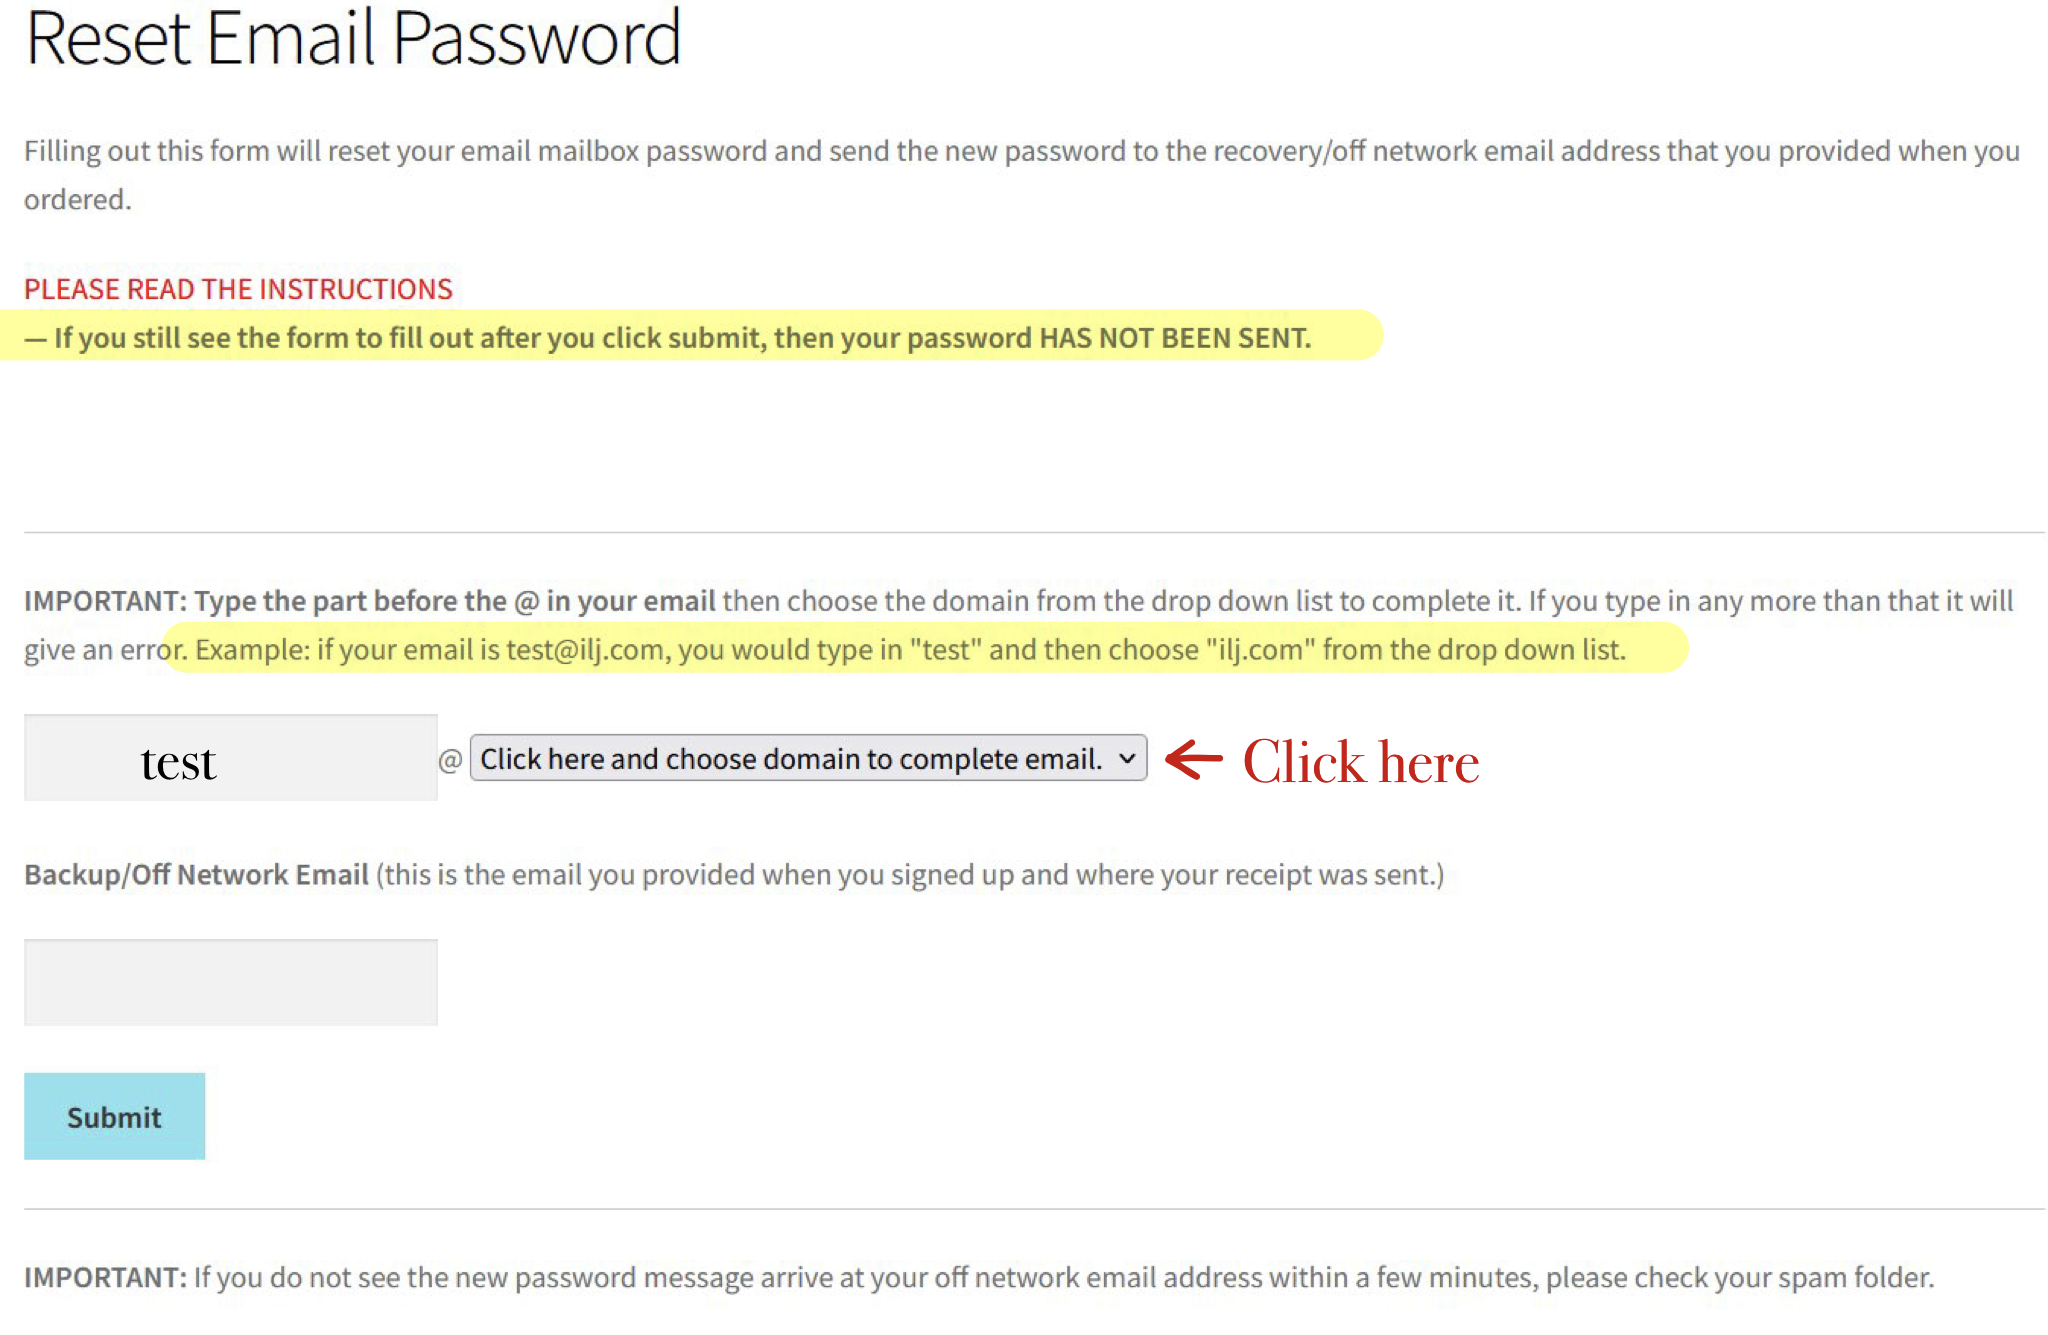Click the bold "Backup/Off Network Email" label
Screen dimensions: 2048x1335
point(196,875)
